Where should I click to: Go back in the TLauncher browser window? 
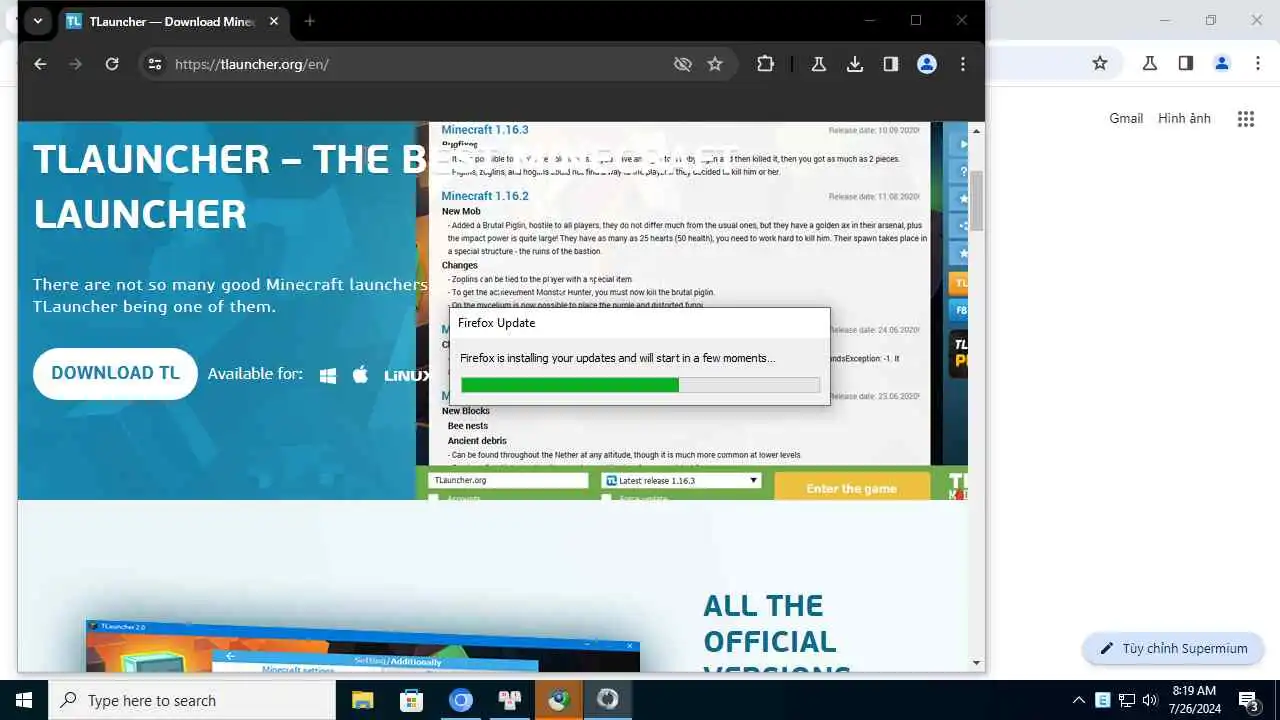click(40, 64)
